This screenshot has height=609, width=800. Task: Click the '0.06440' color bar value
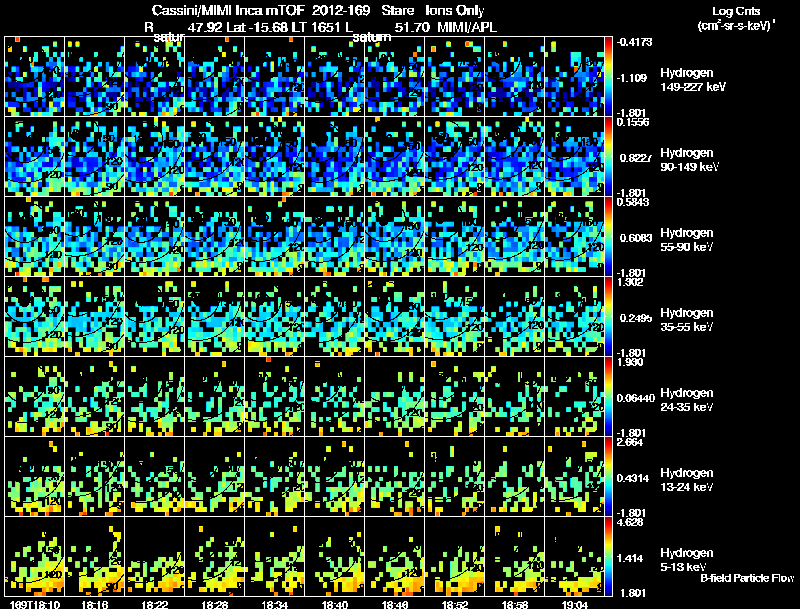(636, 398)
